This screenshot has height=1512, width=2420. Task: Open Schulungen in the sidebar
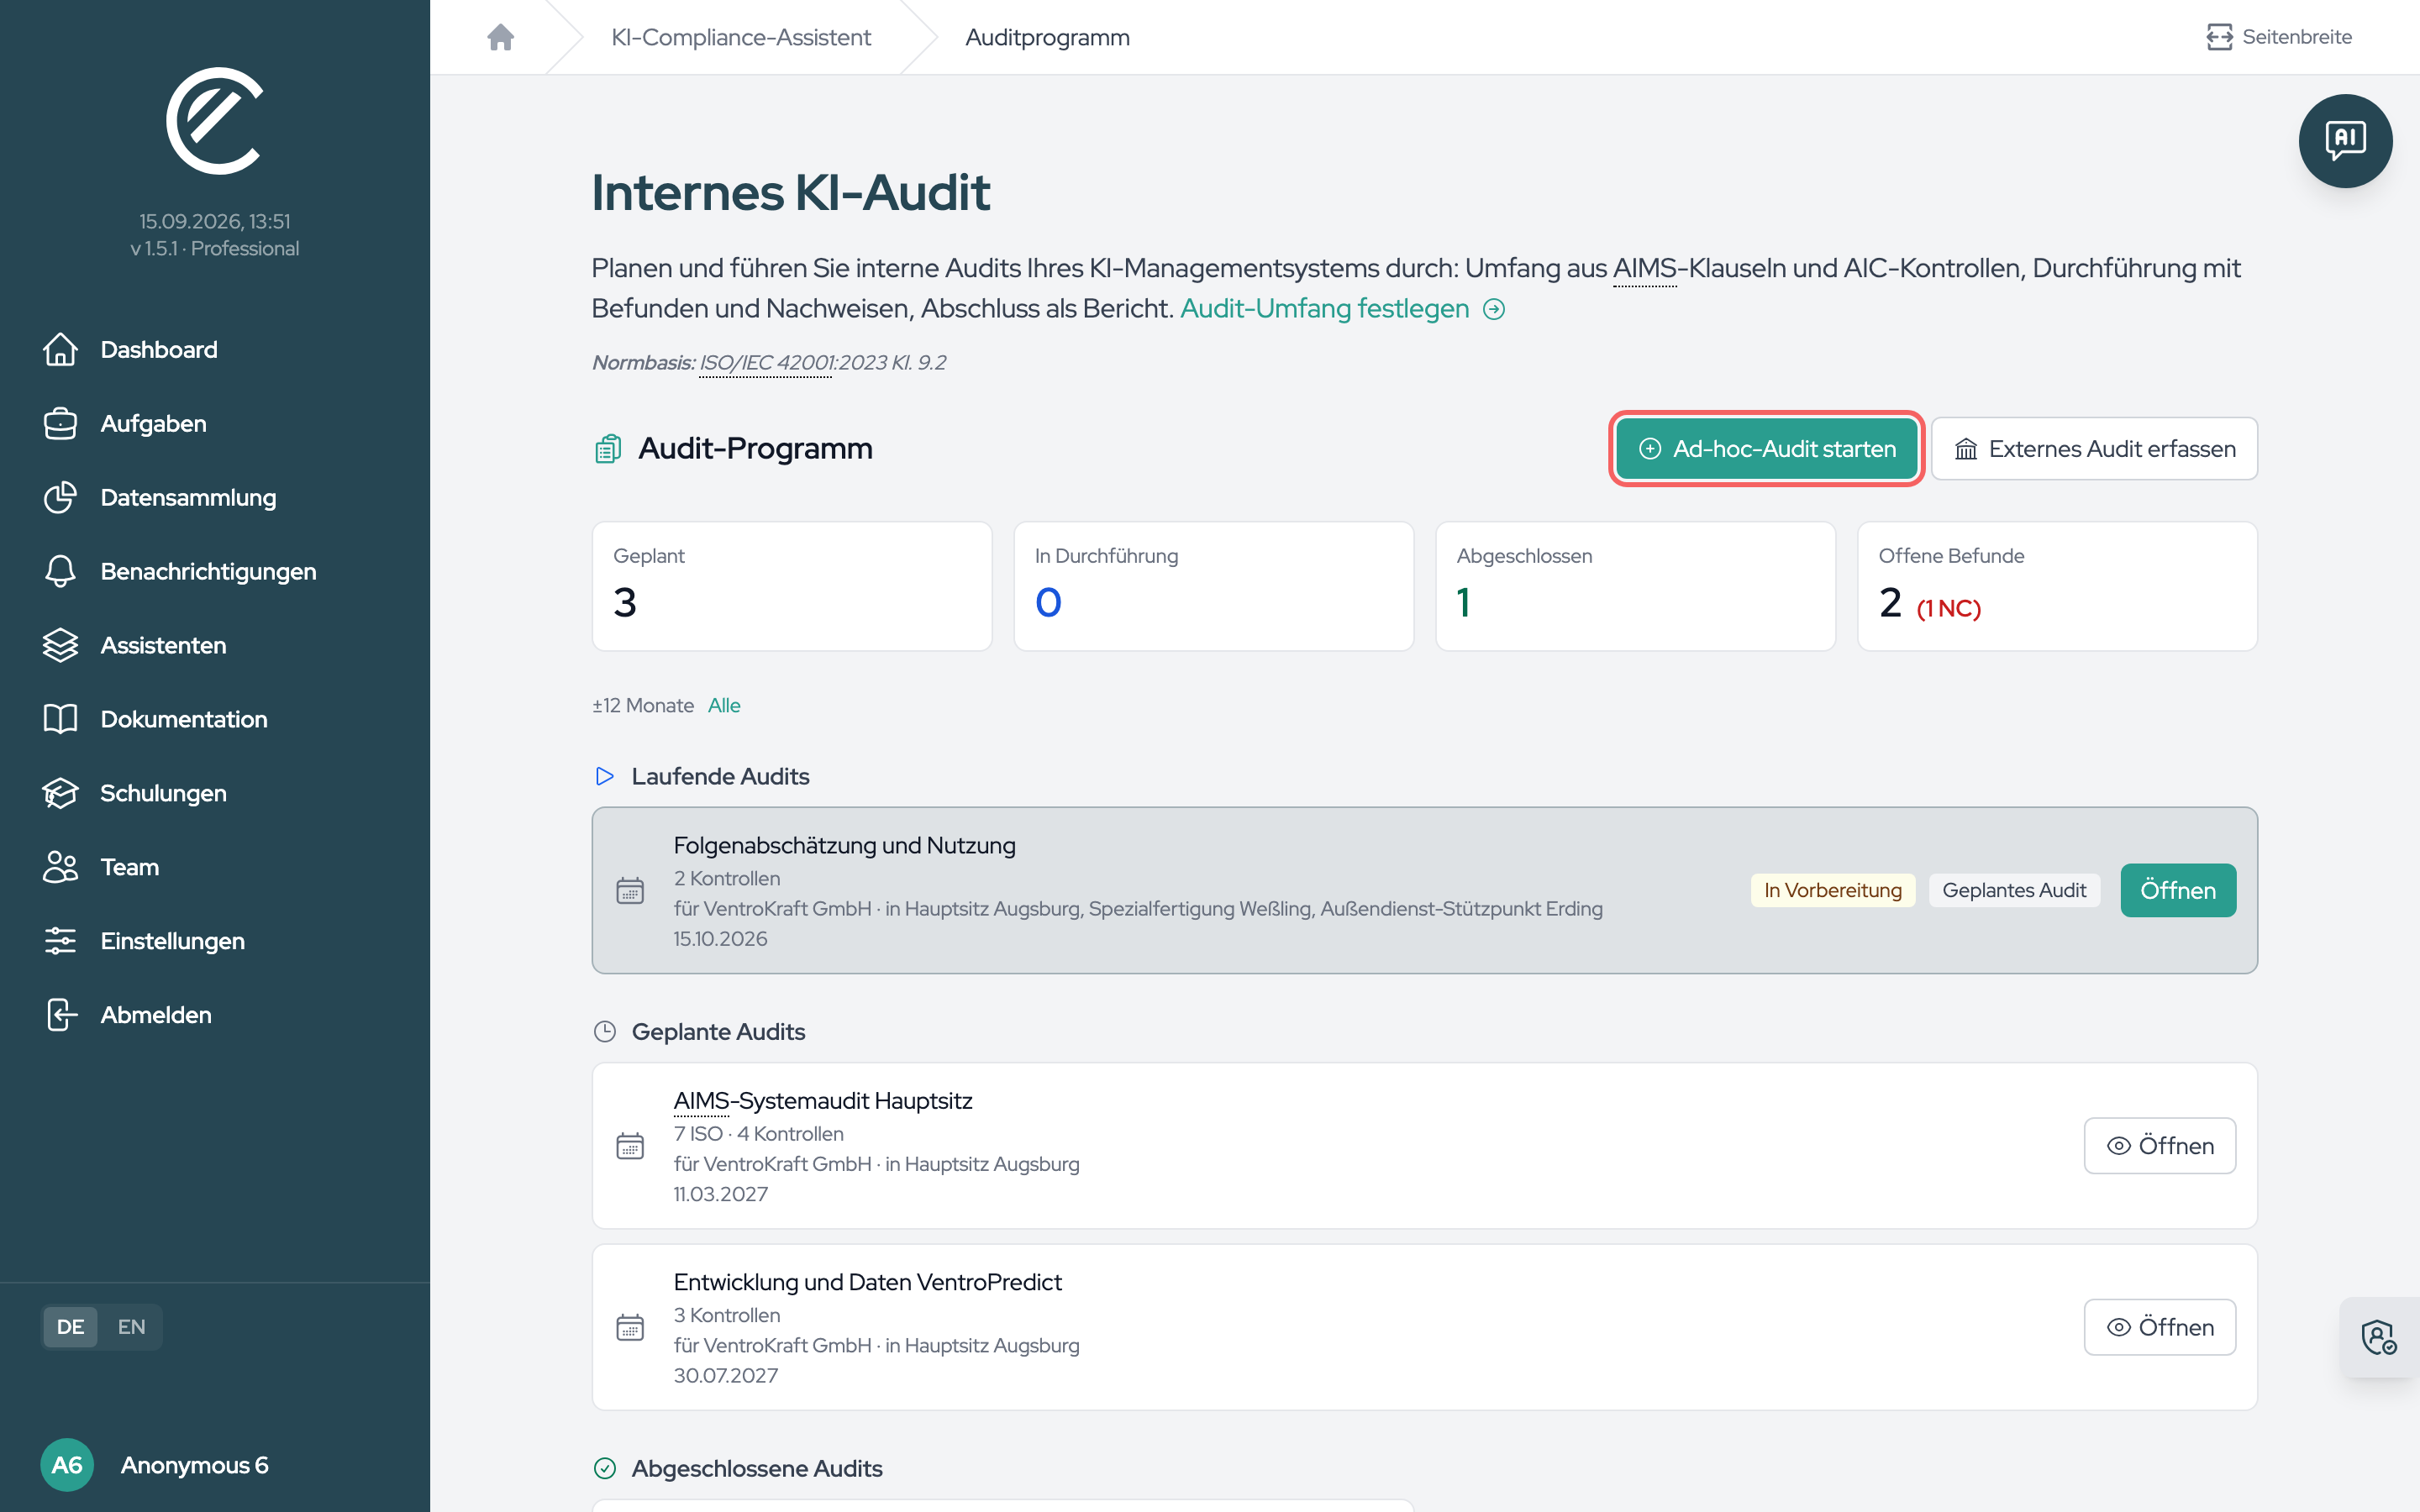click(x=163, y=793)
